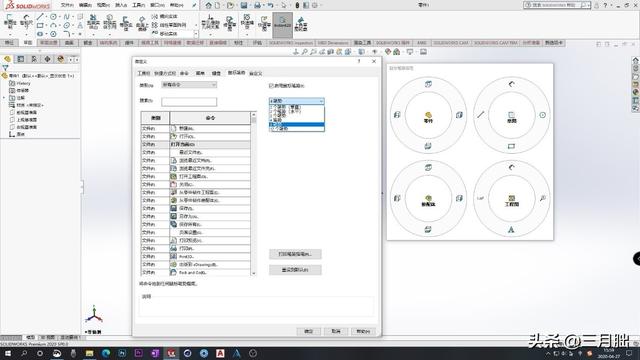Screen dimensions: 640x360
Task: Switch to the 工具栏 tab in dialog
Action: coord(144,73)
